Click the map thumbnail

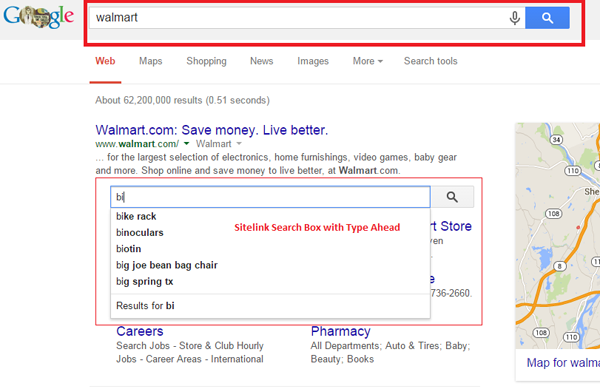(x=558, y=236)
